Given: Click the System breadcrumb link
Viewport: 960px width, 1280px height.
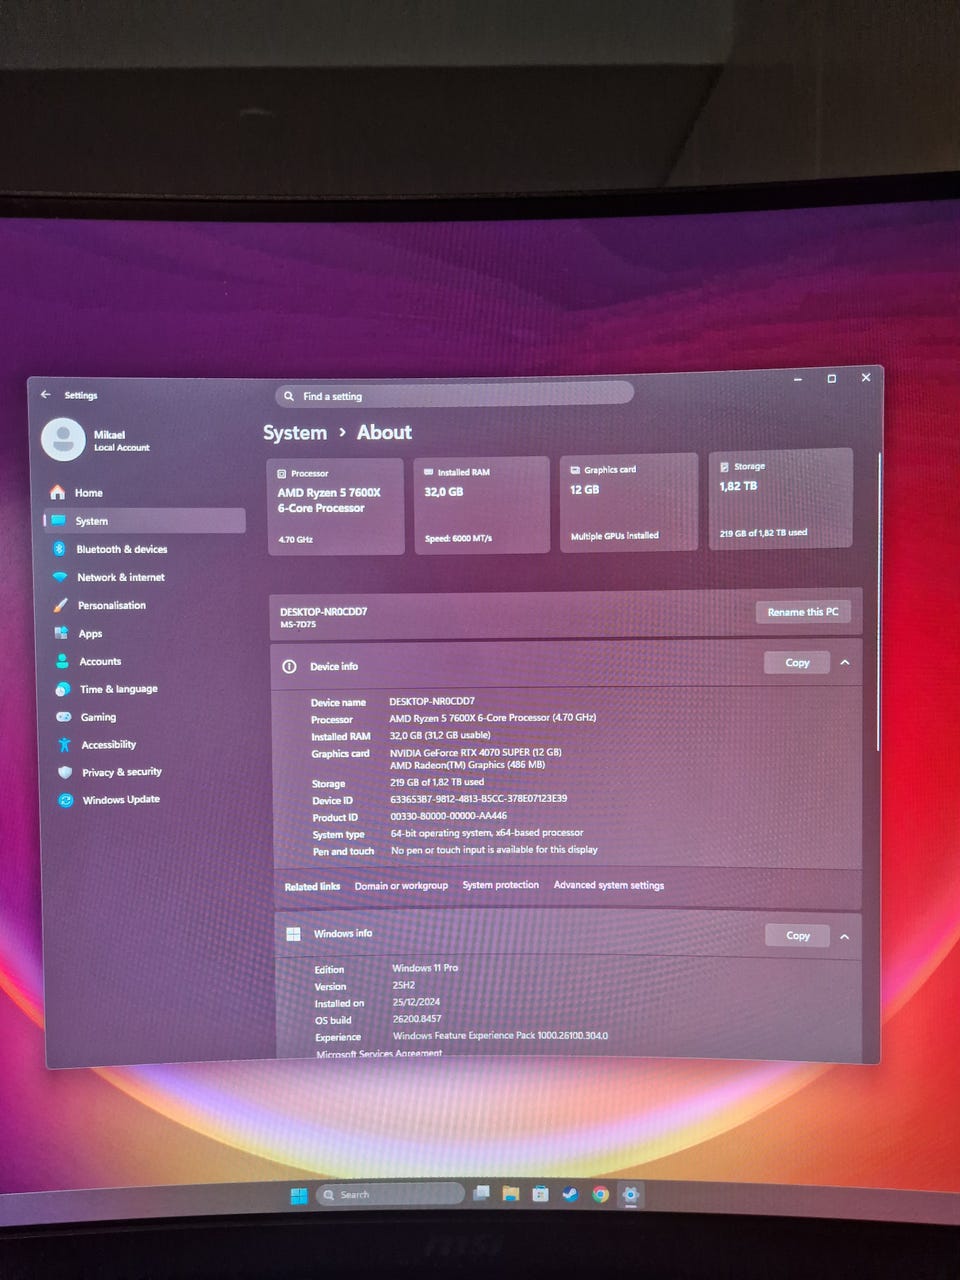Looking at the screenshot, I should tap(294, 433).
